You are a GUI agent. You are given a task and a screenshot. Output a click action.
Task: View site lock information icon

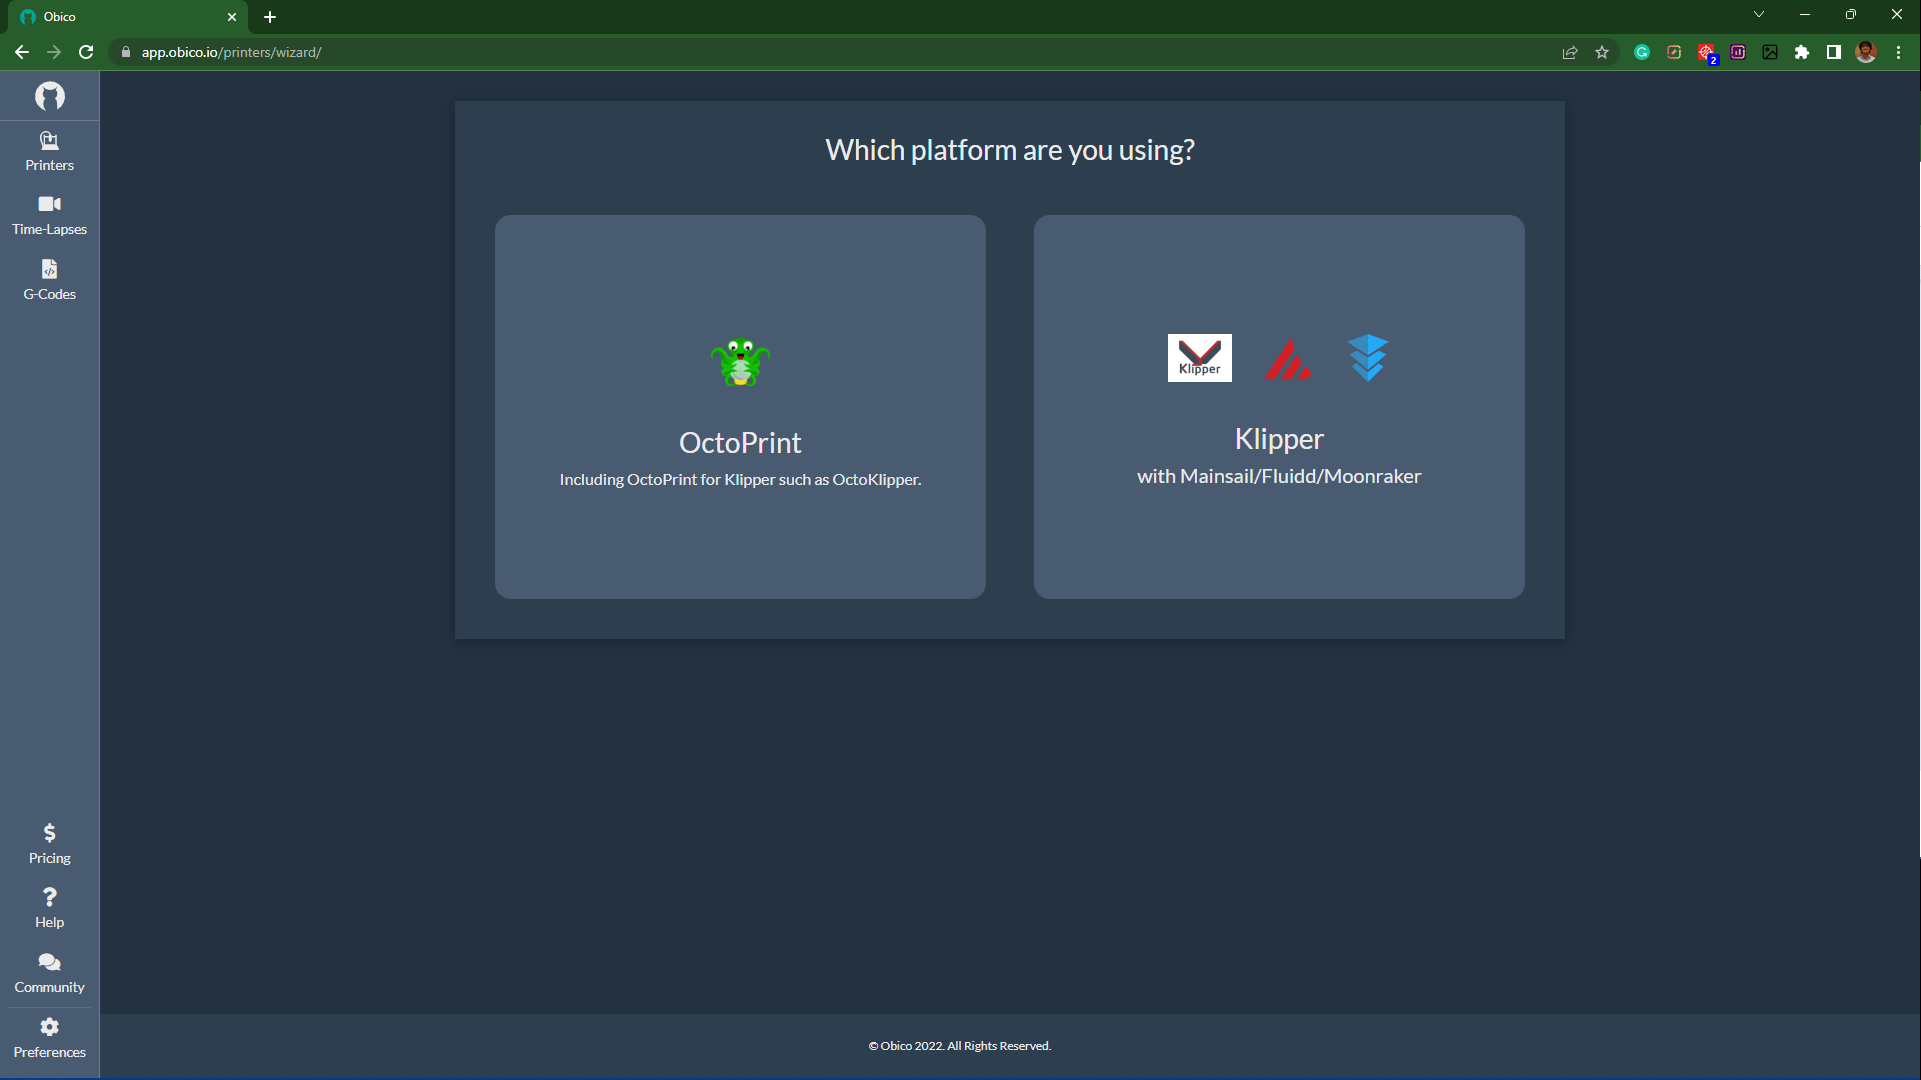point(126,52)
